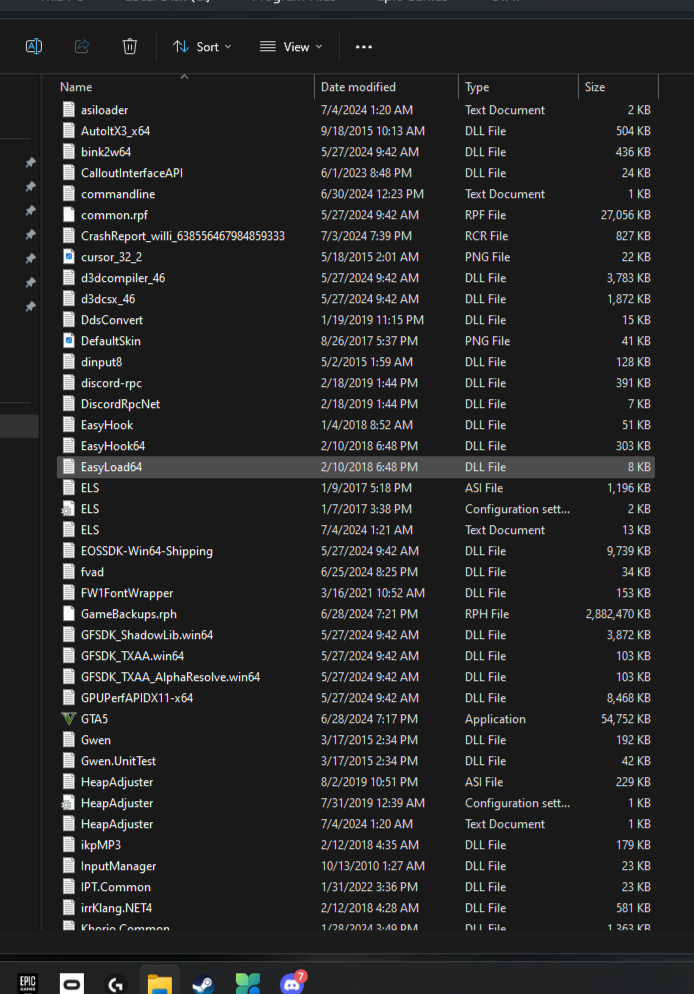Select the Gwen.UnitTest file

click(356, 761)
